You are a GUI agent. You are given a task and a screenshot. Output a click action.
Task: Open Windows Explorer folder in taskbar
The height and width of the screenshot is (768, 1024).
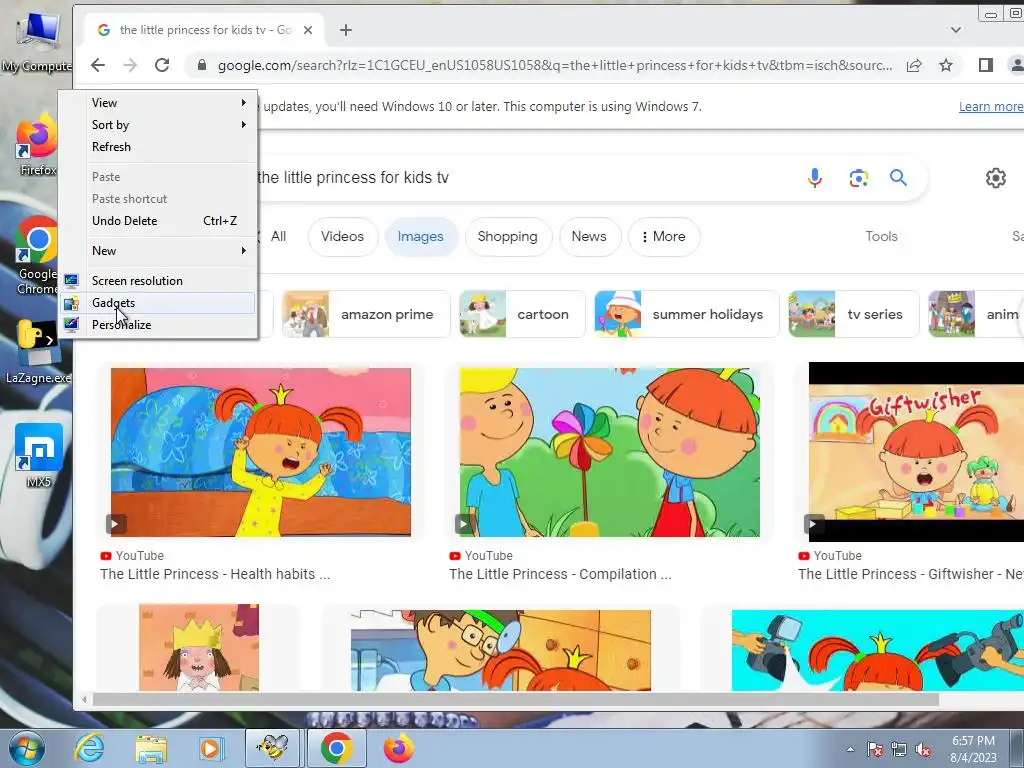pyautogui.click(x=151, y=748)
